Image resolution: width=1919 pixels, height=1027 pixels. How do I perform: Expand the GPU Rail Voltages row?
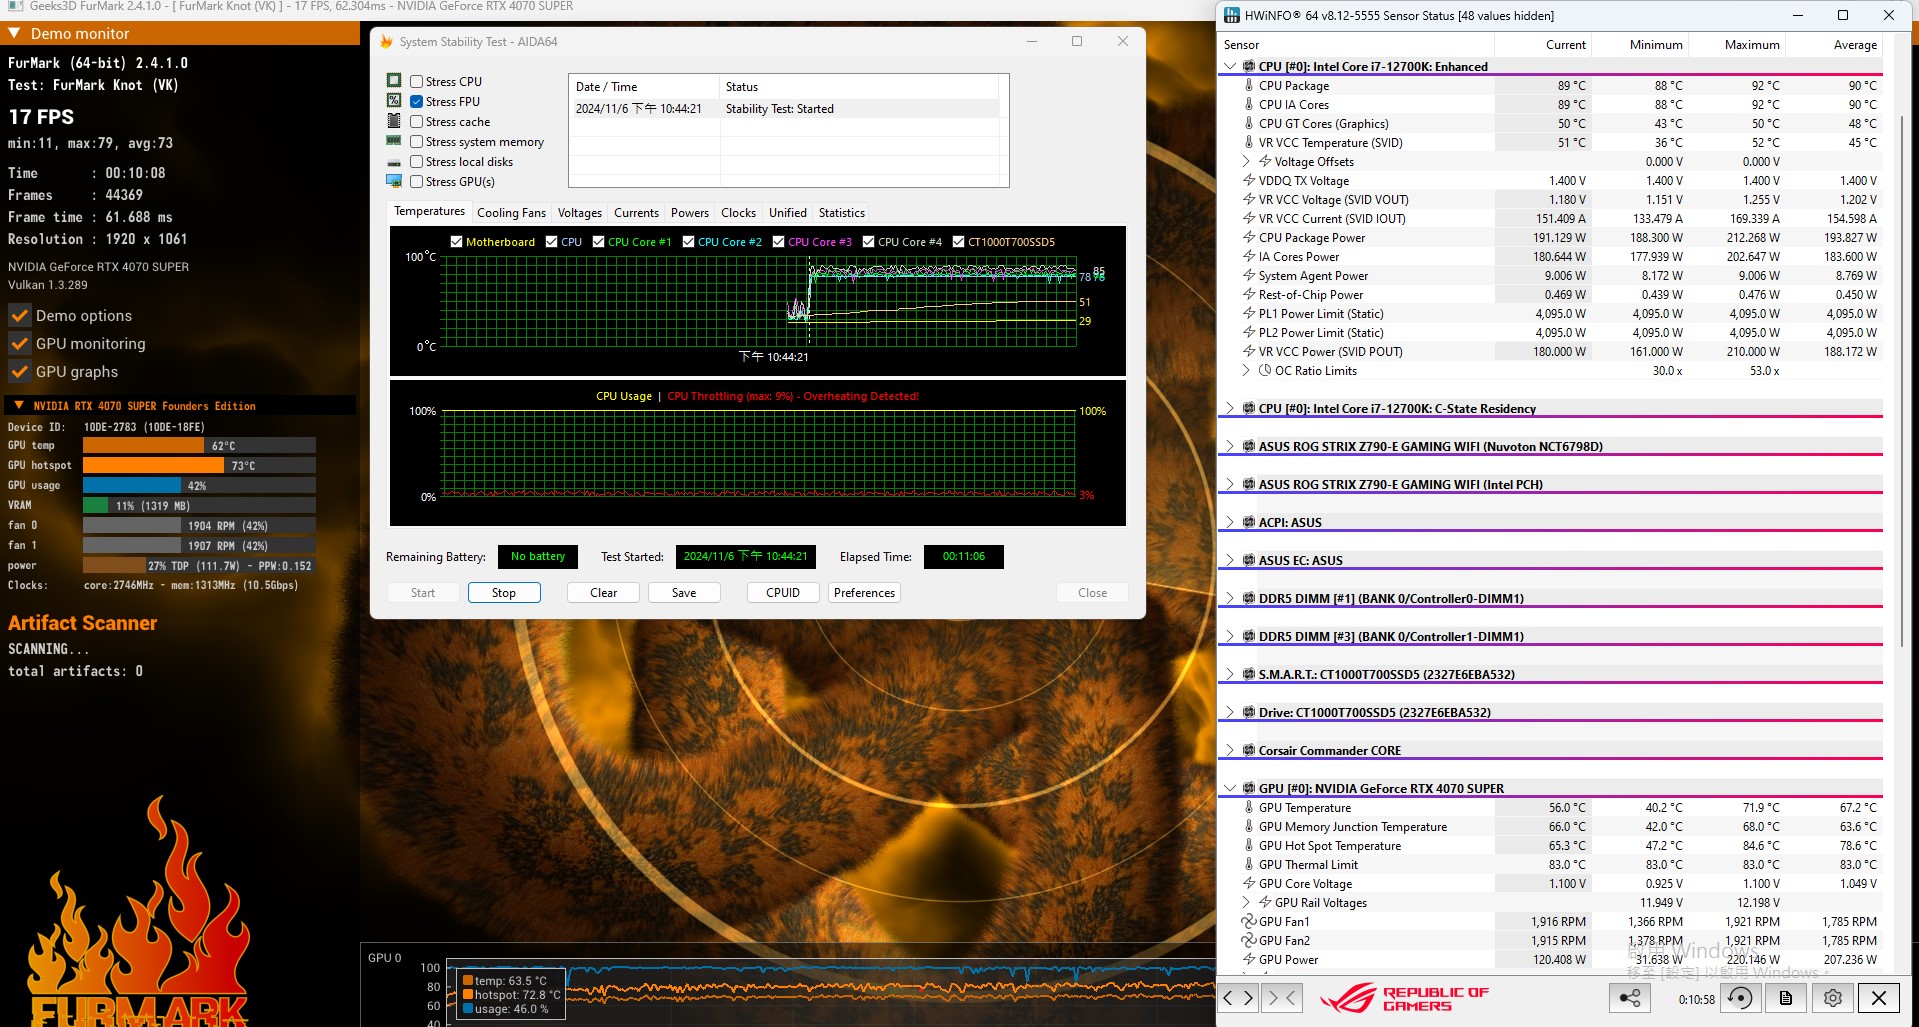coord(1246,902)
